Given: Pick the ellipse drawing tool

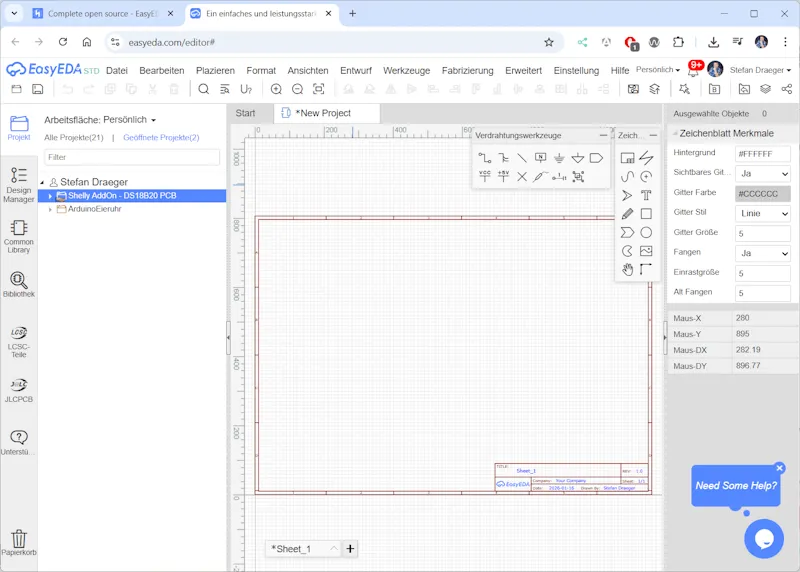Looking at the screenshot, I should [x=646, y=232].
